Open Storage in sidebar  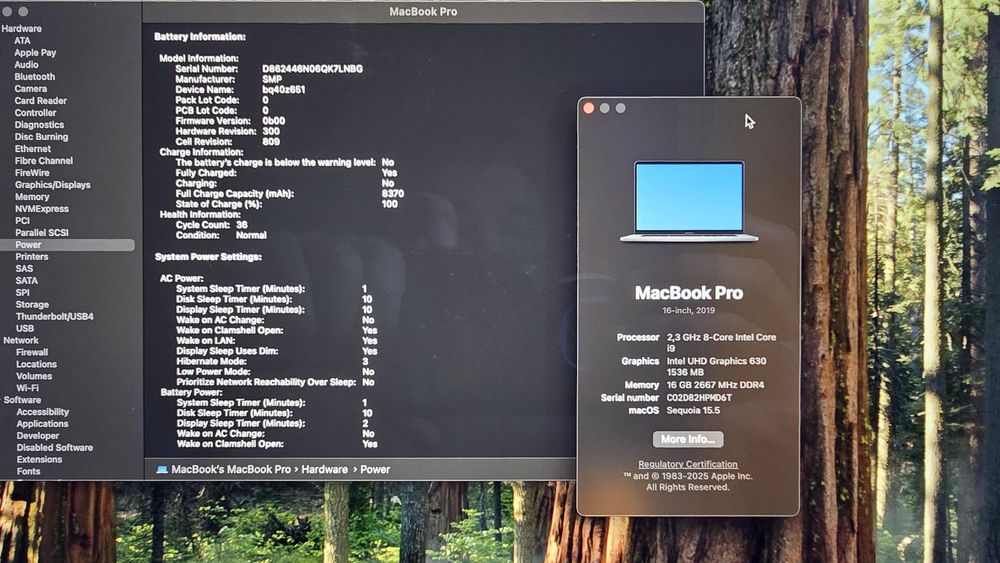[x=33, y=305]
